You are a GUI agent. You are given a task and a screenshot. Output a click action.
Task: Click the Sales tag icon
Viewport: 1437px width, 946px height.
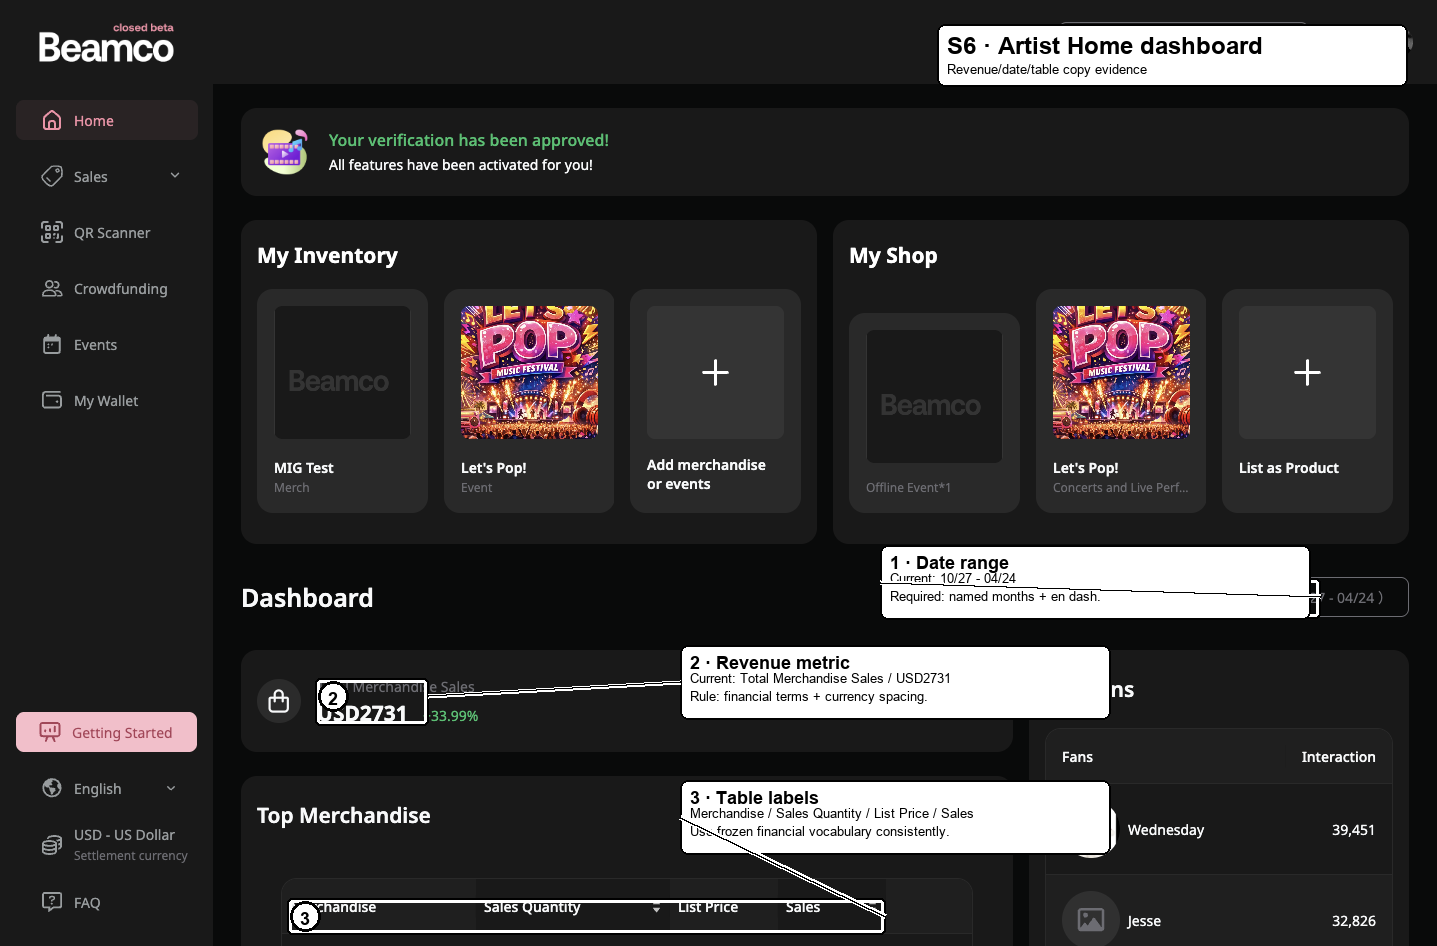[x=52, y=177]
